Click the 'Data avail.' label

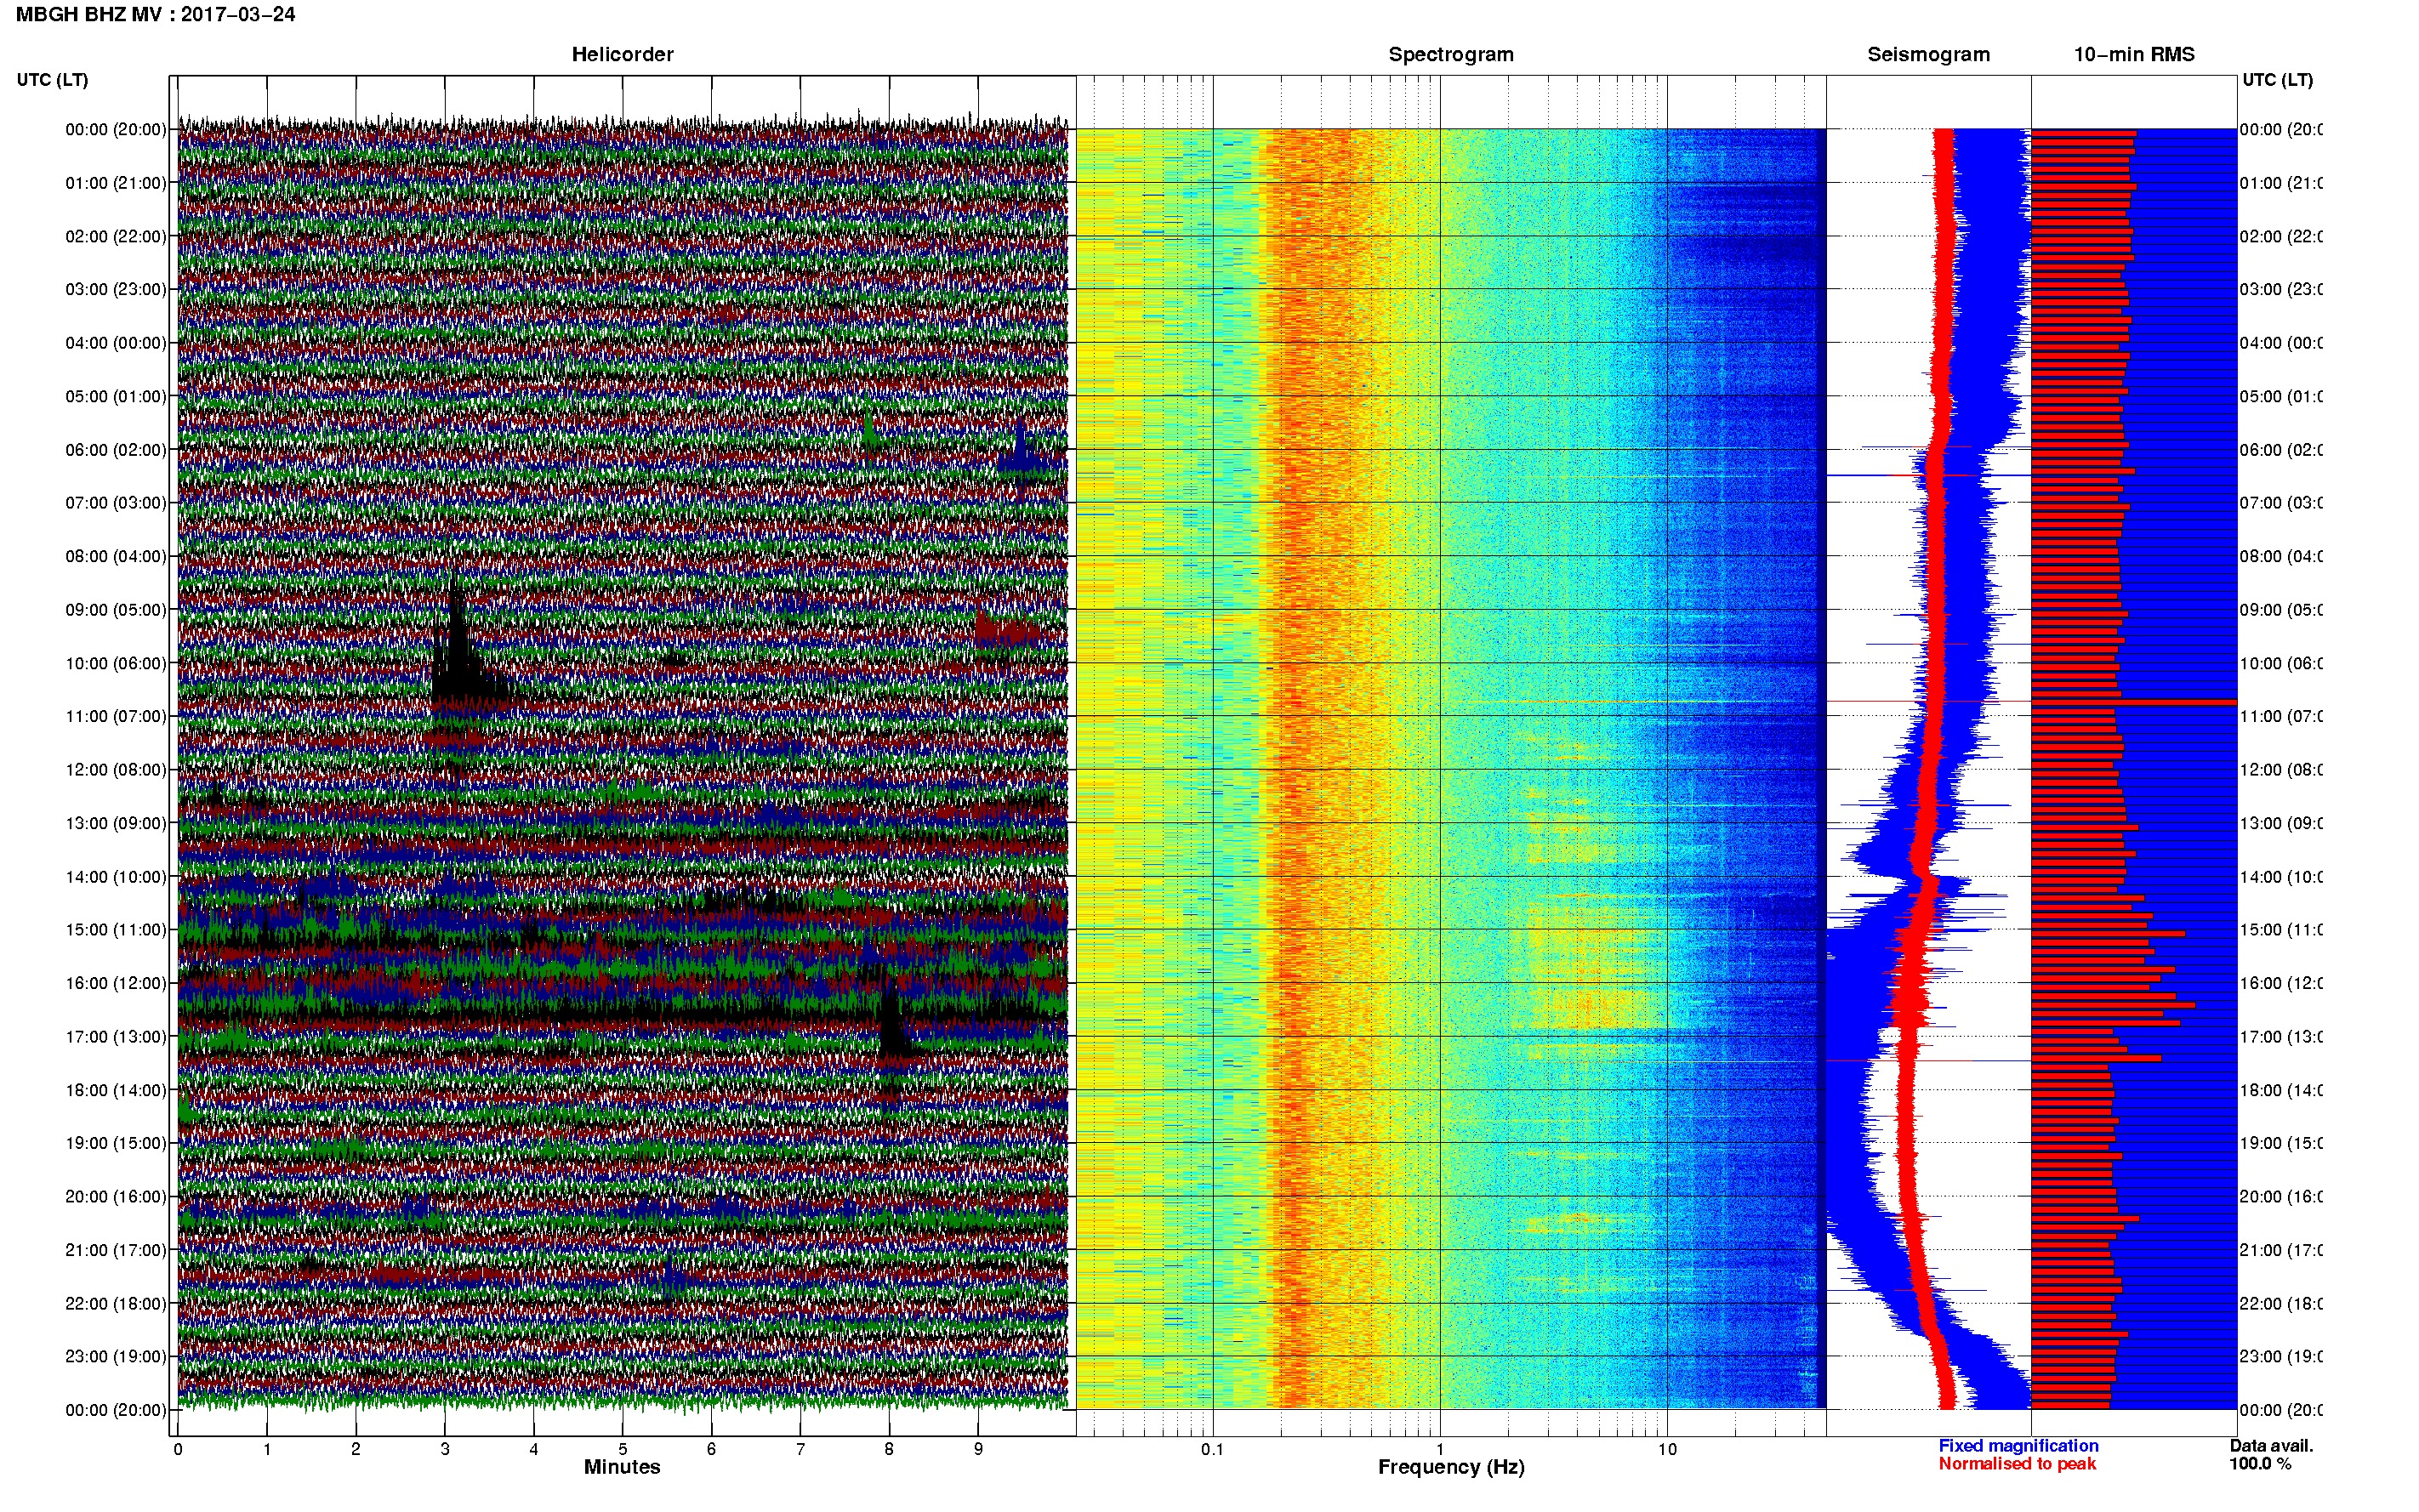[2271, 1446]
